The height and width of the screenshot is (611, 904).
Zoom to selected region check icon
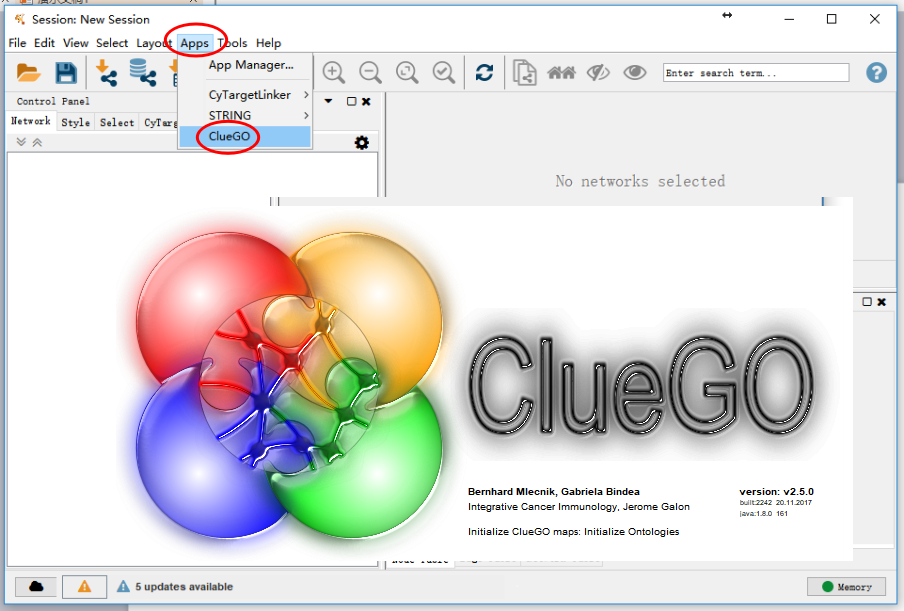coord(444,73)
